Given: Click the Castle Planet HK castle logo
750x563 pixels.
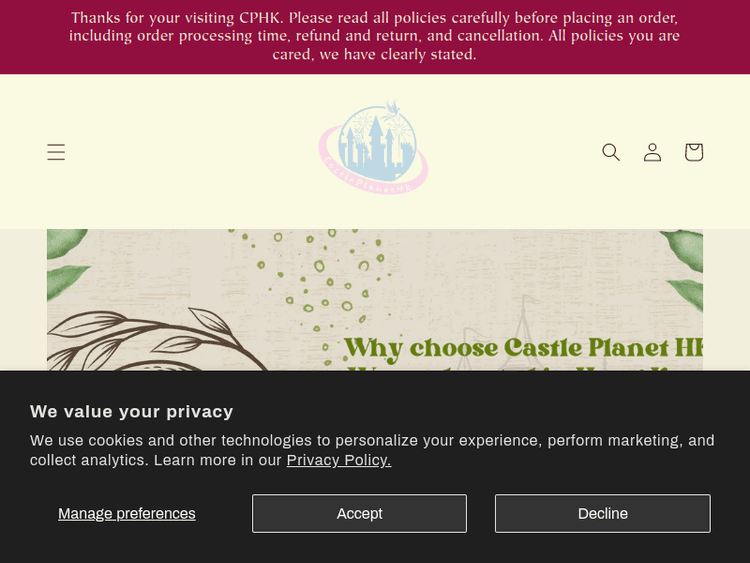Looking at the screenshot, I should pos(373,148).
